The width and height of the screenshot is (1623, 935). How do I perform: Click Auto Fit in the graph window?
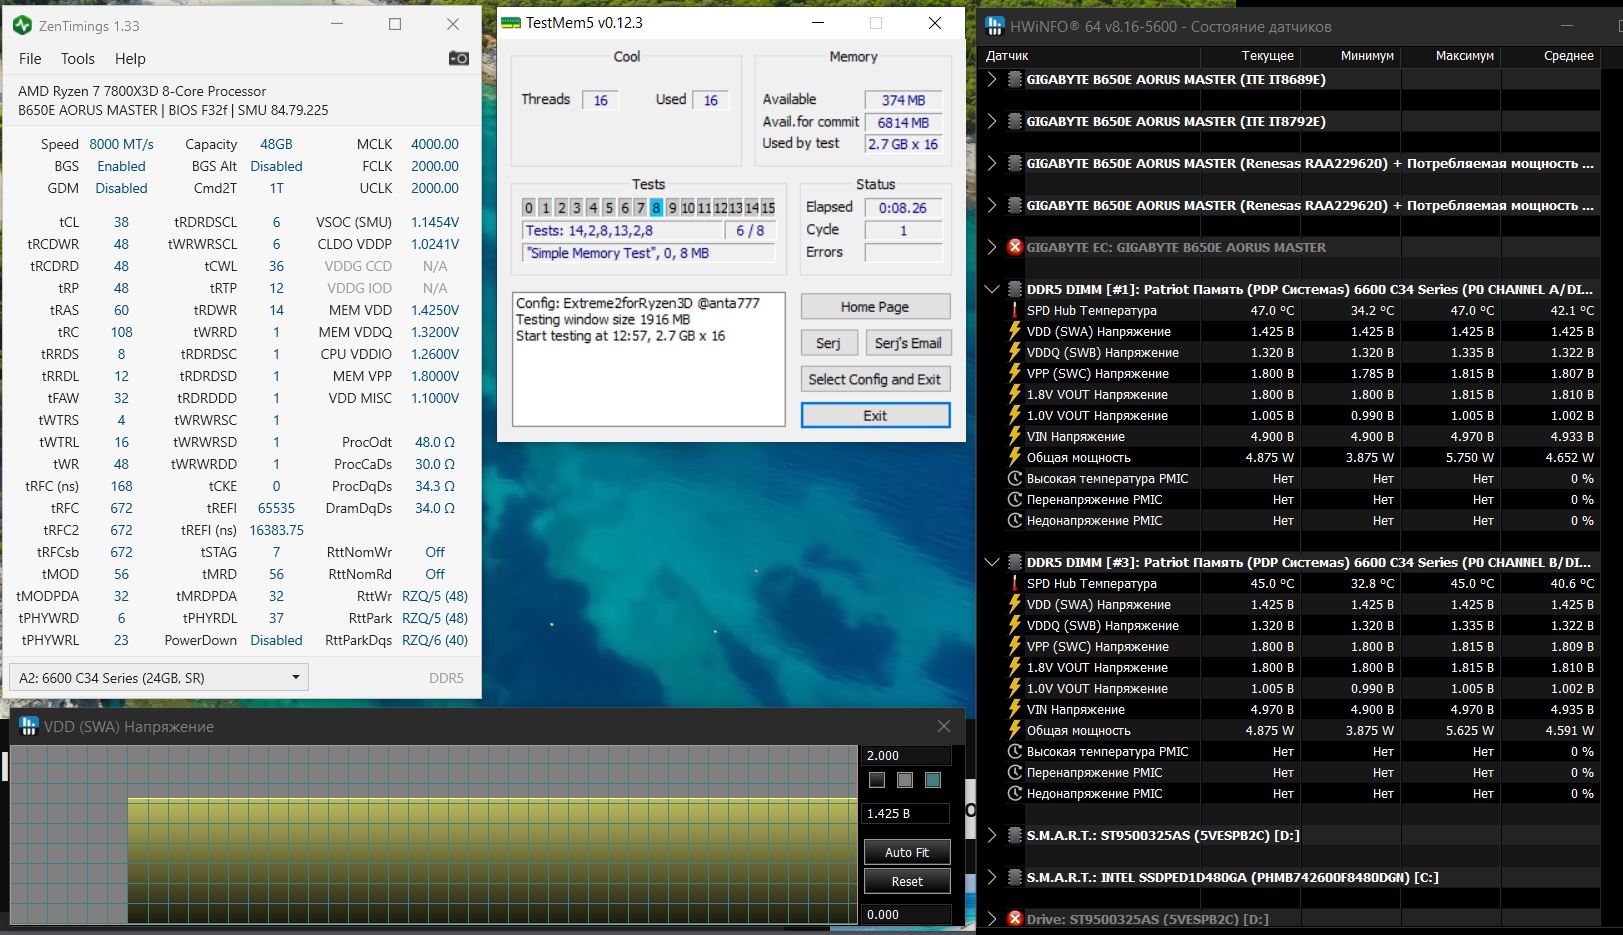point(907,852)
